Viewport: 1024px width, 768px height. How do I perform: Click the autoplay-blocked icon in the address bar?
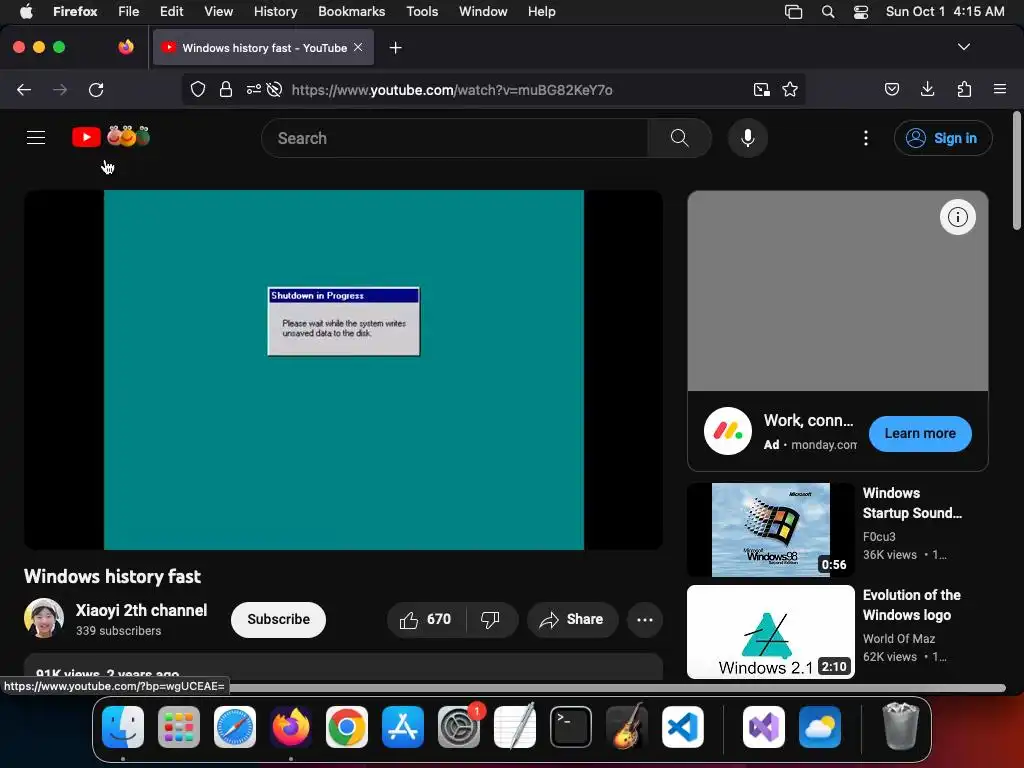point(274,89)
